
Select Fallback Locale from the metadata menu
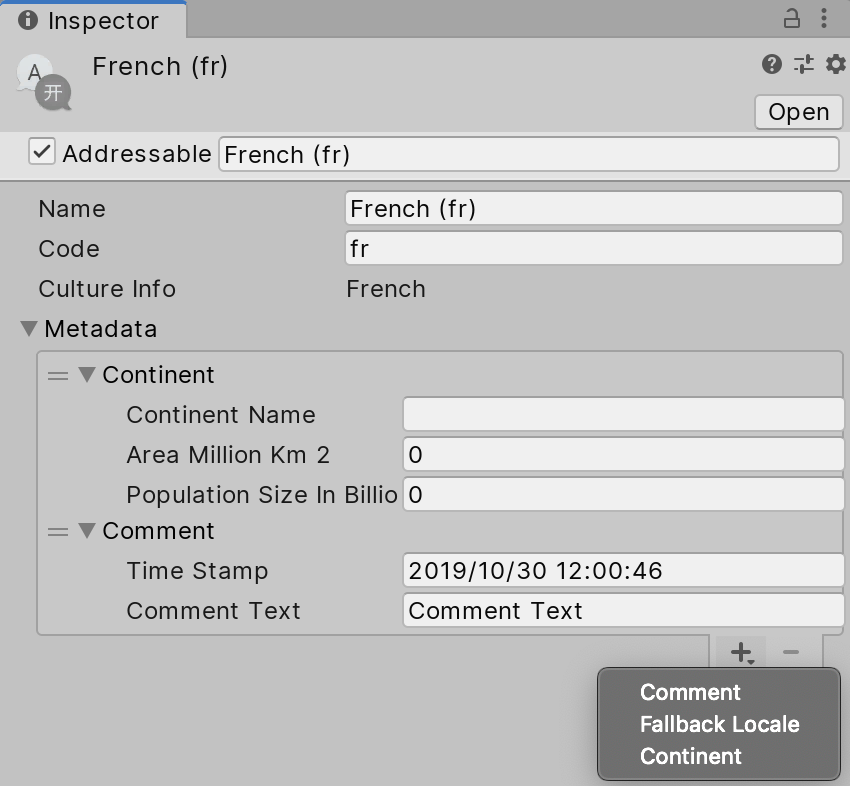click(719, 724)
